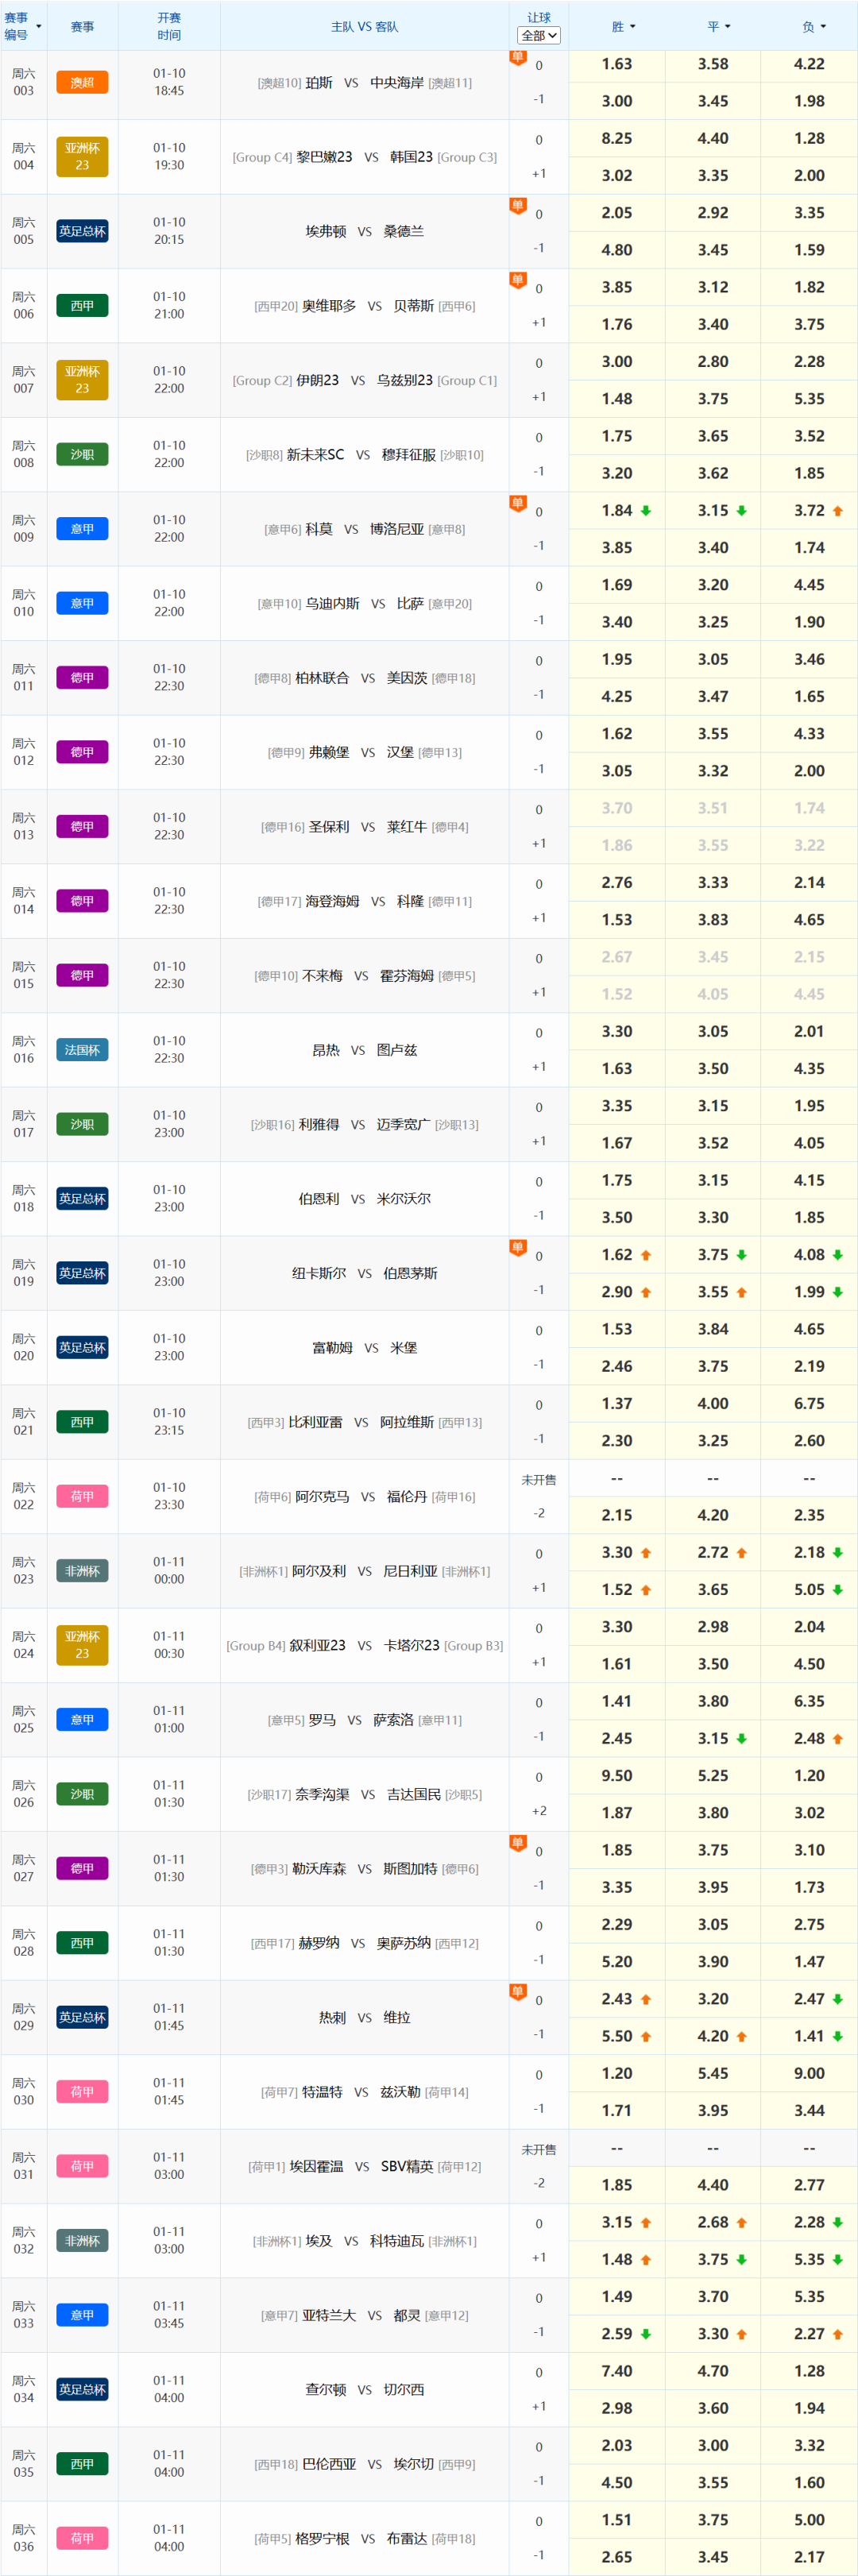Select win odds 2.03 for 巴伦西亚 vs 埃尔切

click(617, 2445)
